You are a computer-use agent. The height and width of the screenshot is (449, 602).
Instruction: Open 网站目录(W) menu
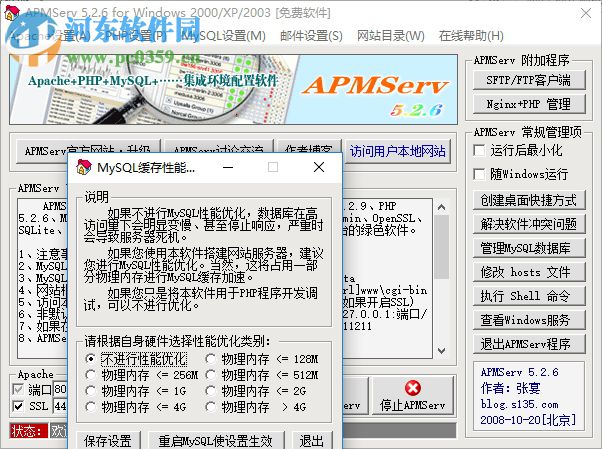390,36
